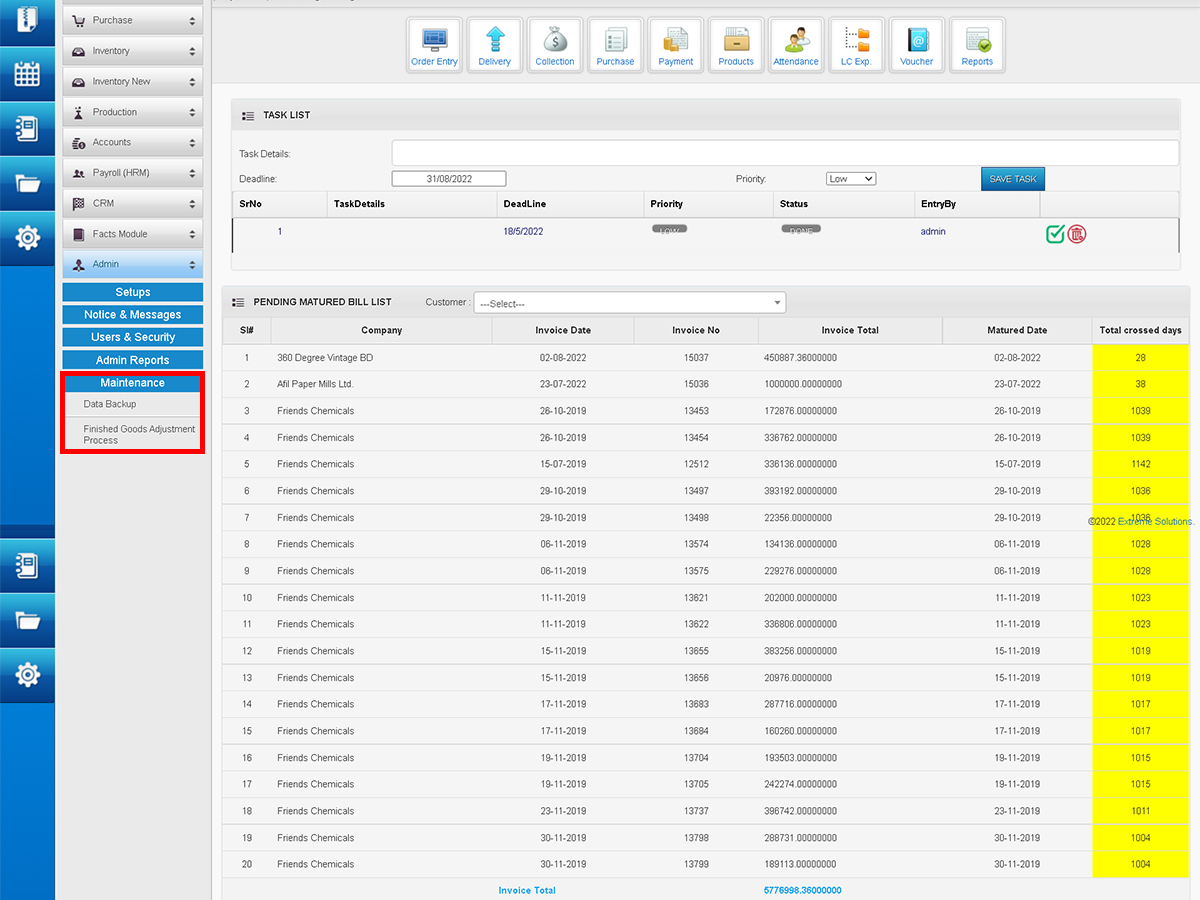Open the Order Entry shortcut icon

pos(434,45)
